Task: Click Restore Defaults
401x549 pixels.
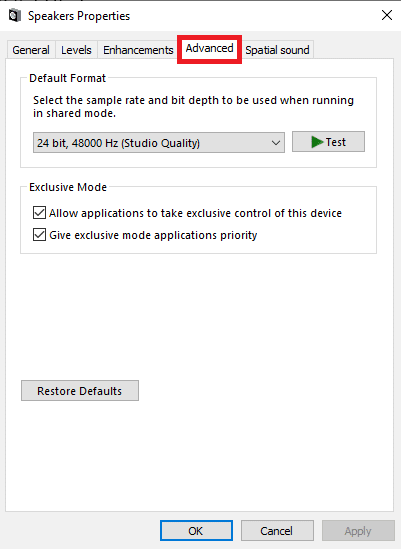Action: (80, 390)
